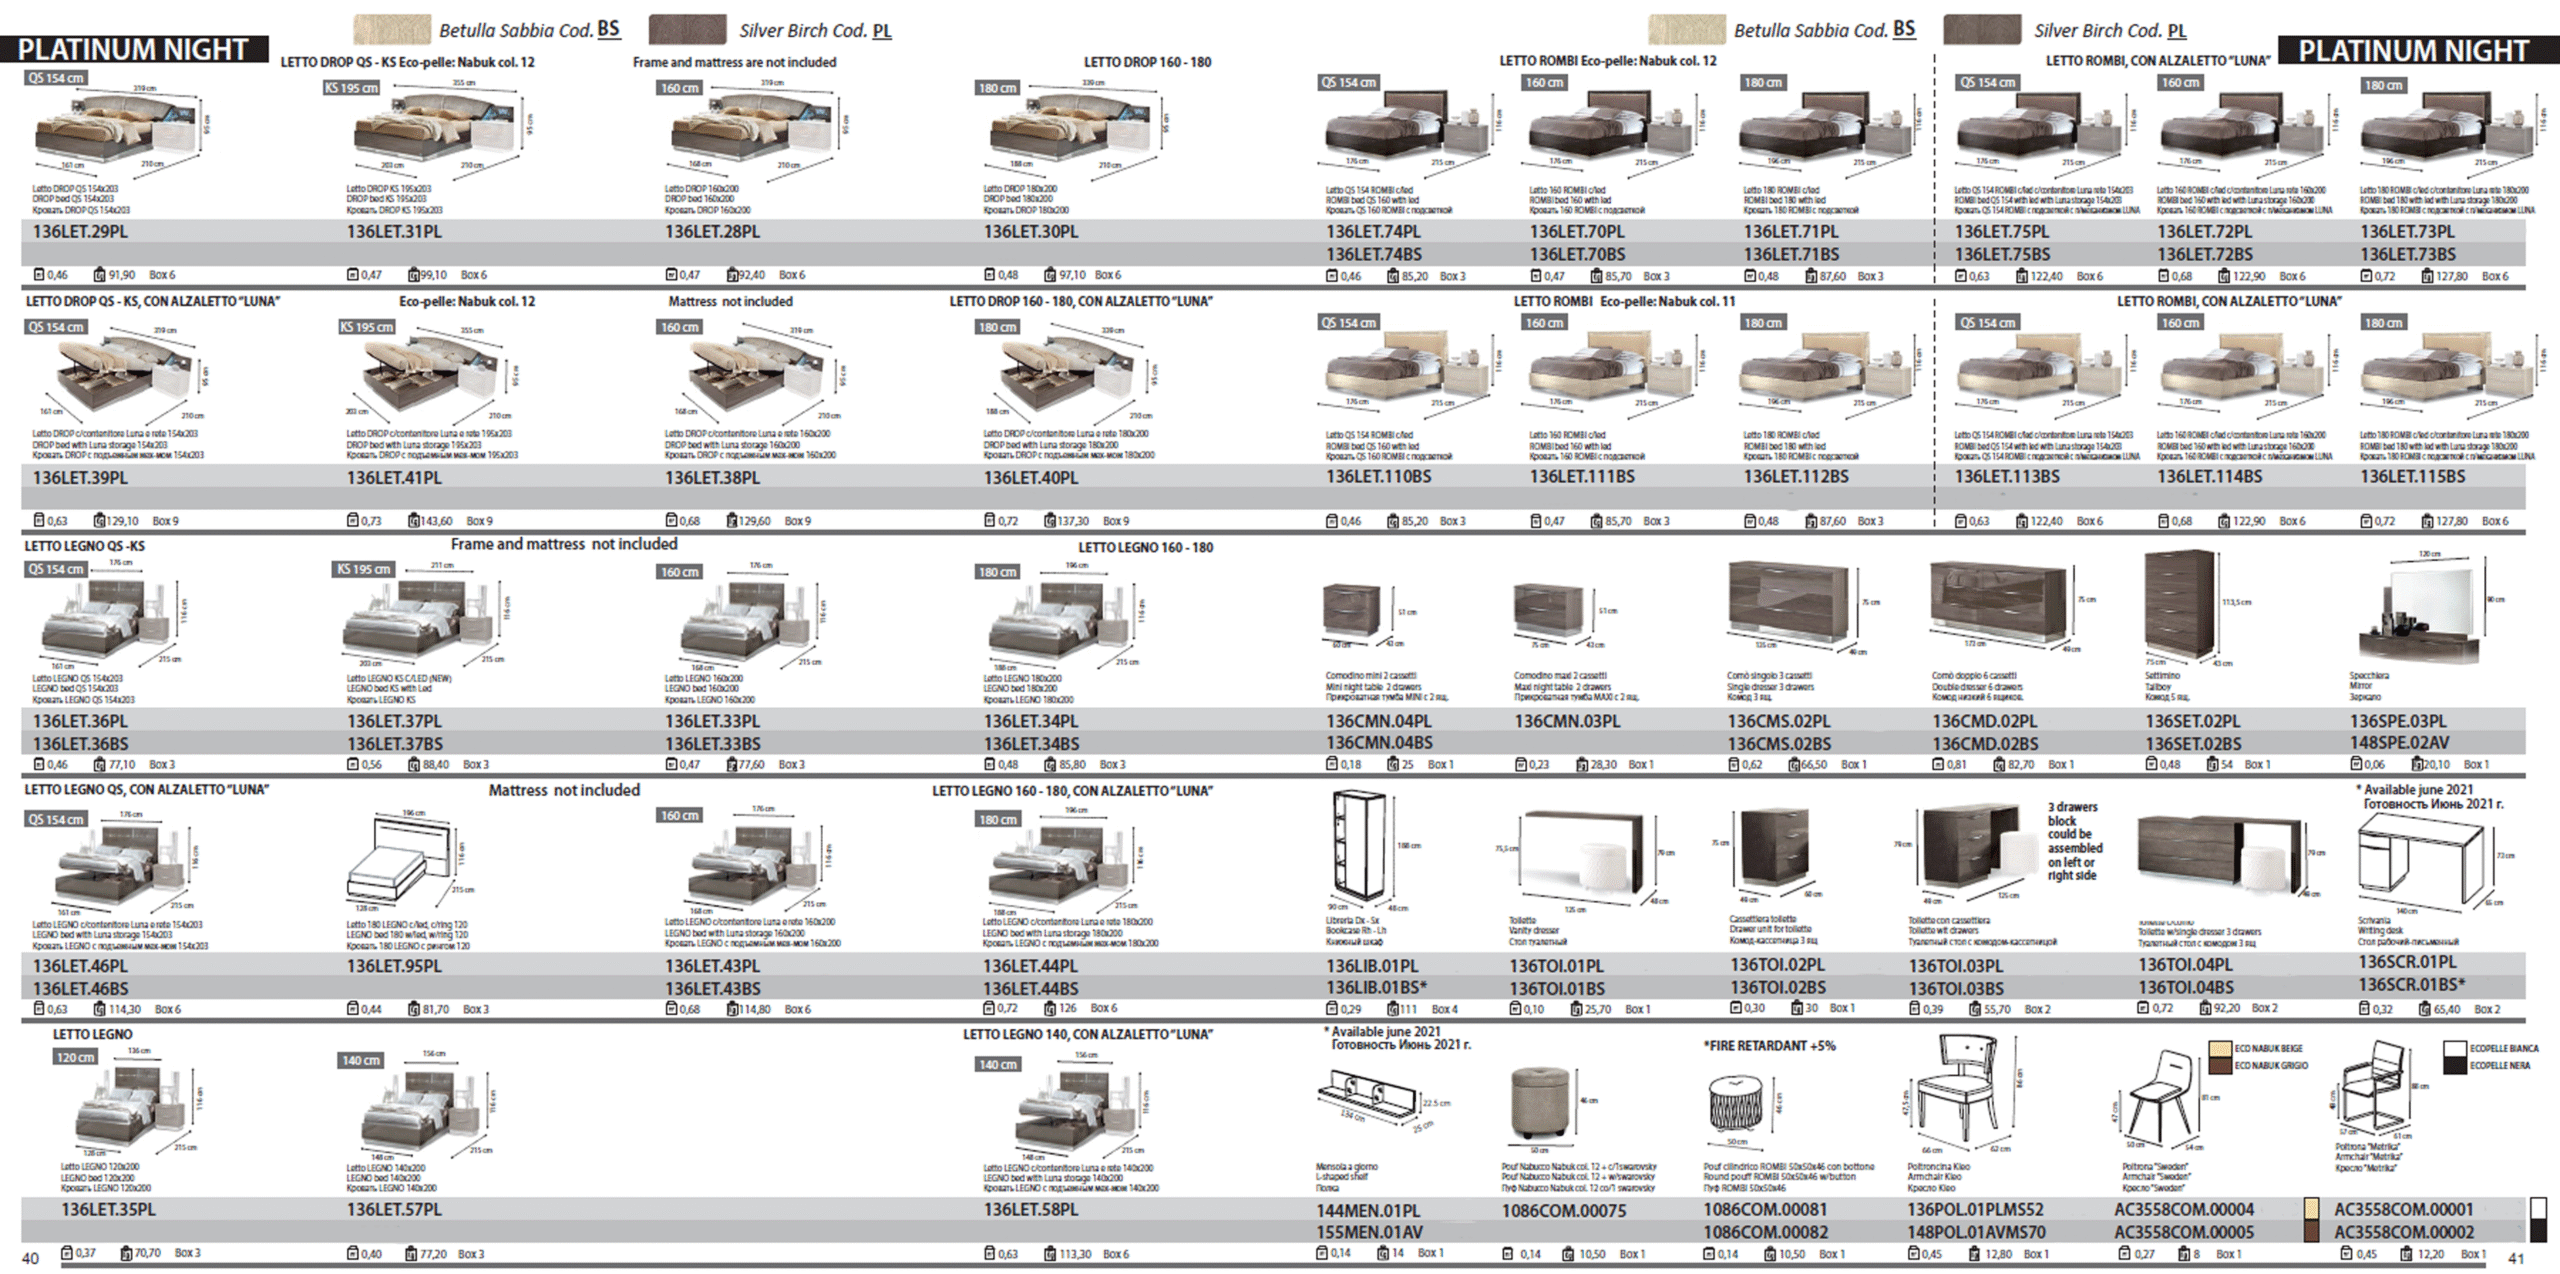Click the PLATINUM NIGHT header on left page
Image resolution: width=2560 pixels, height=1274 pixels.
tap(133, 49)
